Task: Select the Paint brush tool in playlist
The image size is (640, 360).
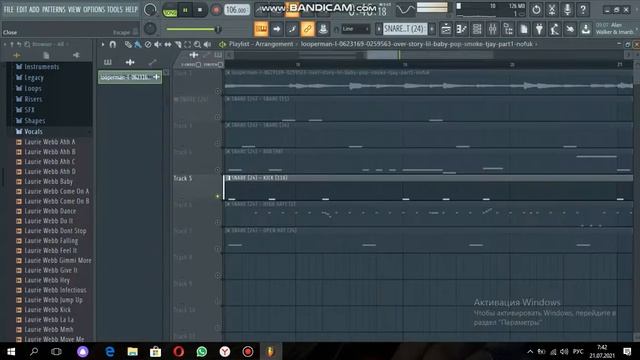Action: 138,44
